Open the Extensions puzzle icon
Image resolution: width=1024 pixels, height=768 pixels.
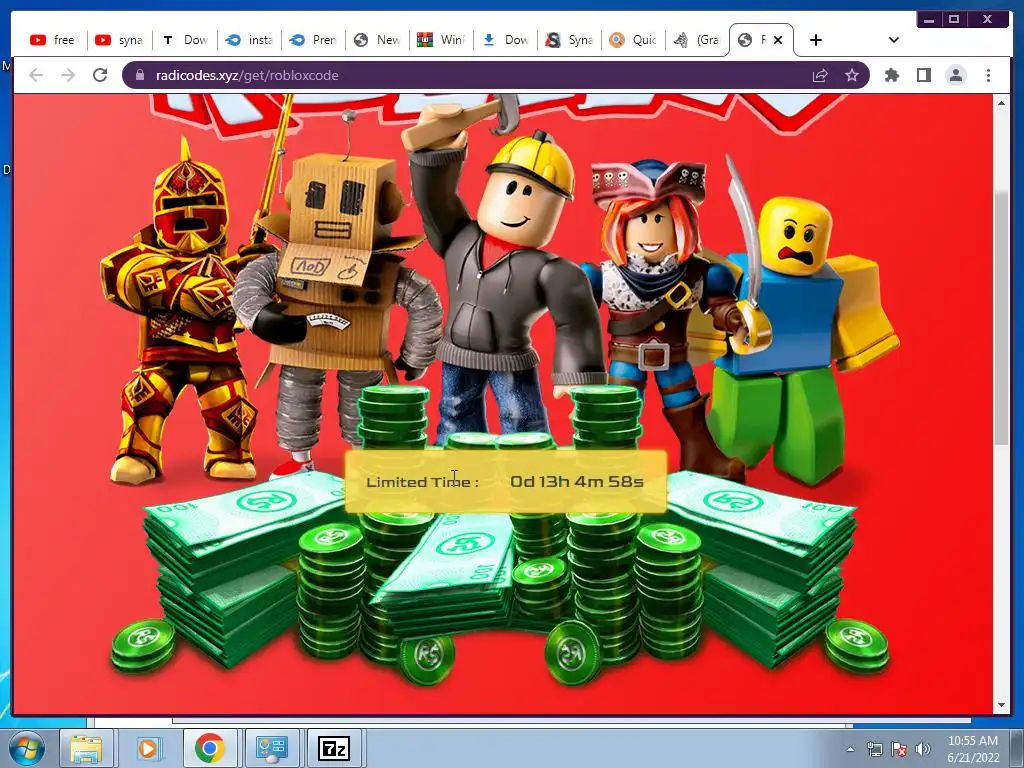click(891, 75)
